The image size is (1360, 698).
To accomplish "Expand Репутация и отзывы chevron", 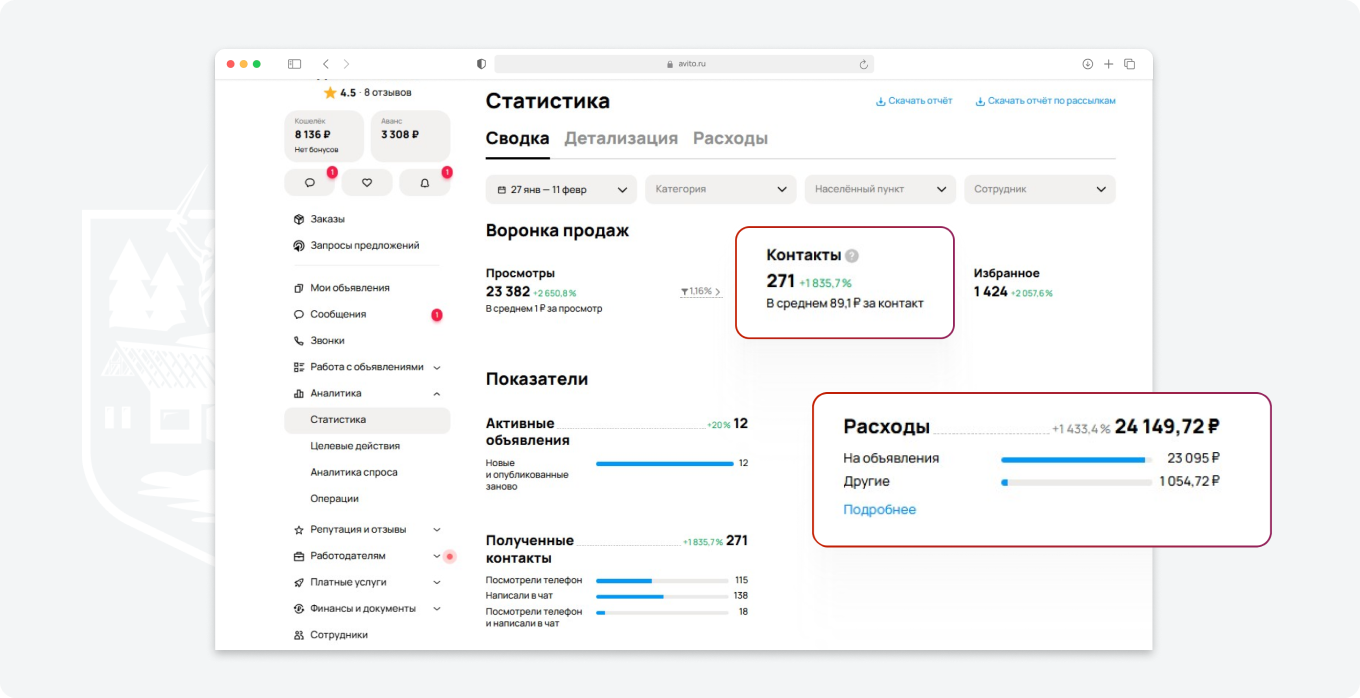I will pyautogui.click(x=437, y=530).
